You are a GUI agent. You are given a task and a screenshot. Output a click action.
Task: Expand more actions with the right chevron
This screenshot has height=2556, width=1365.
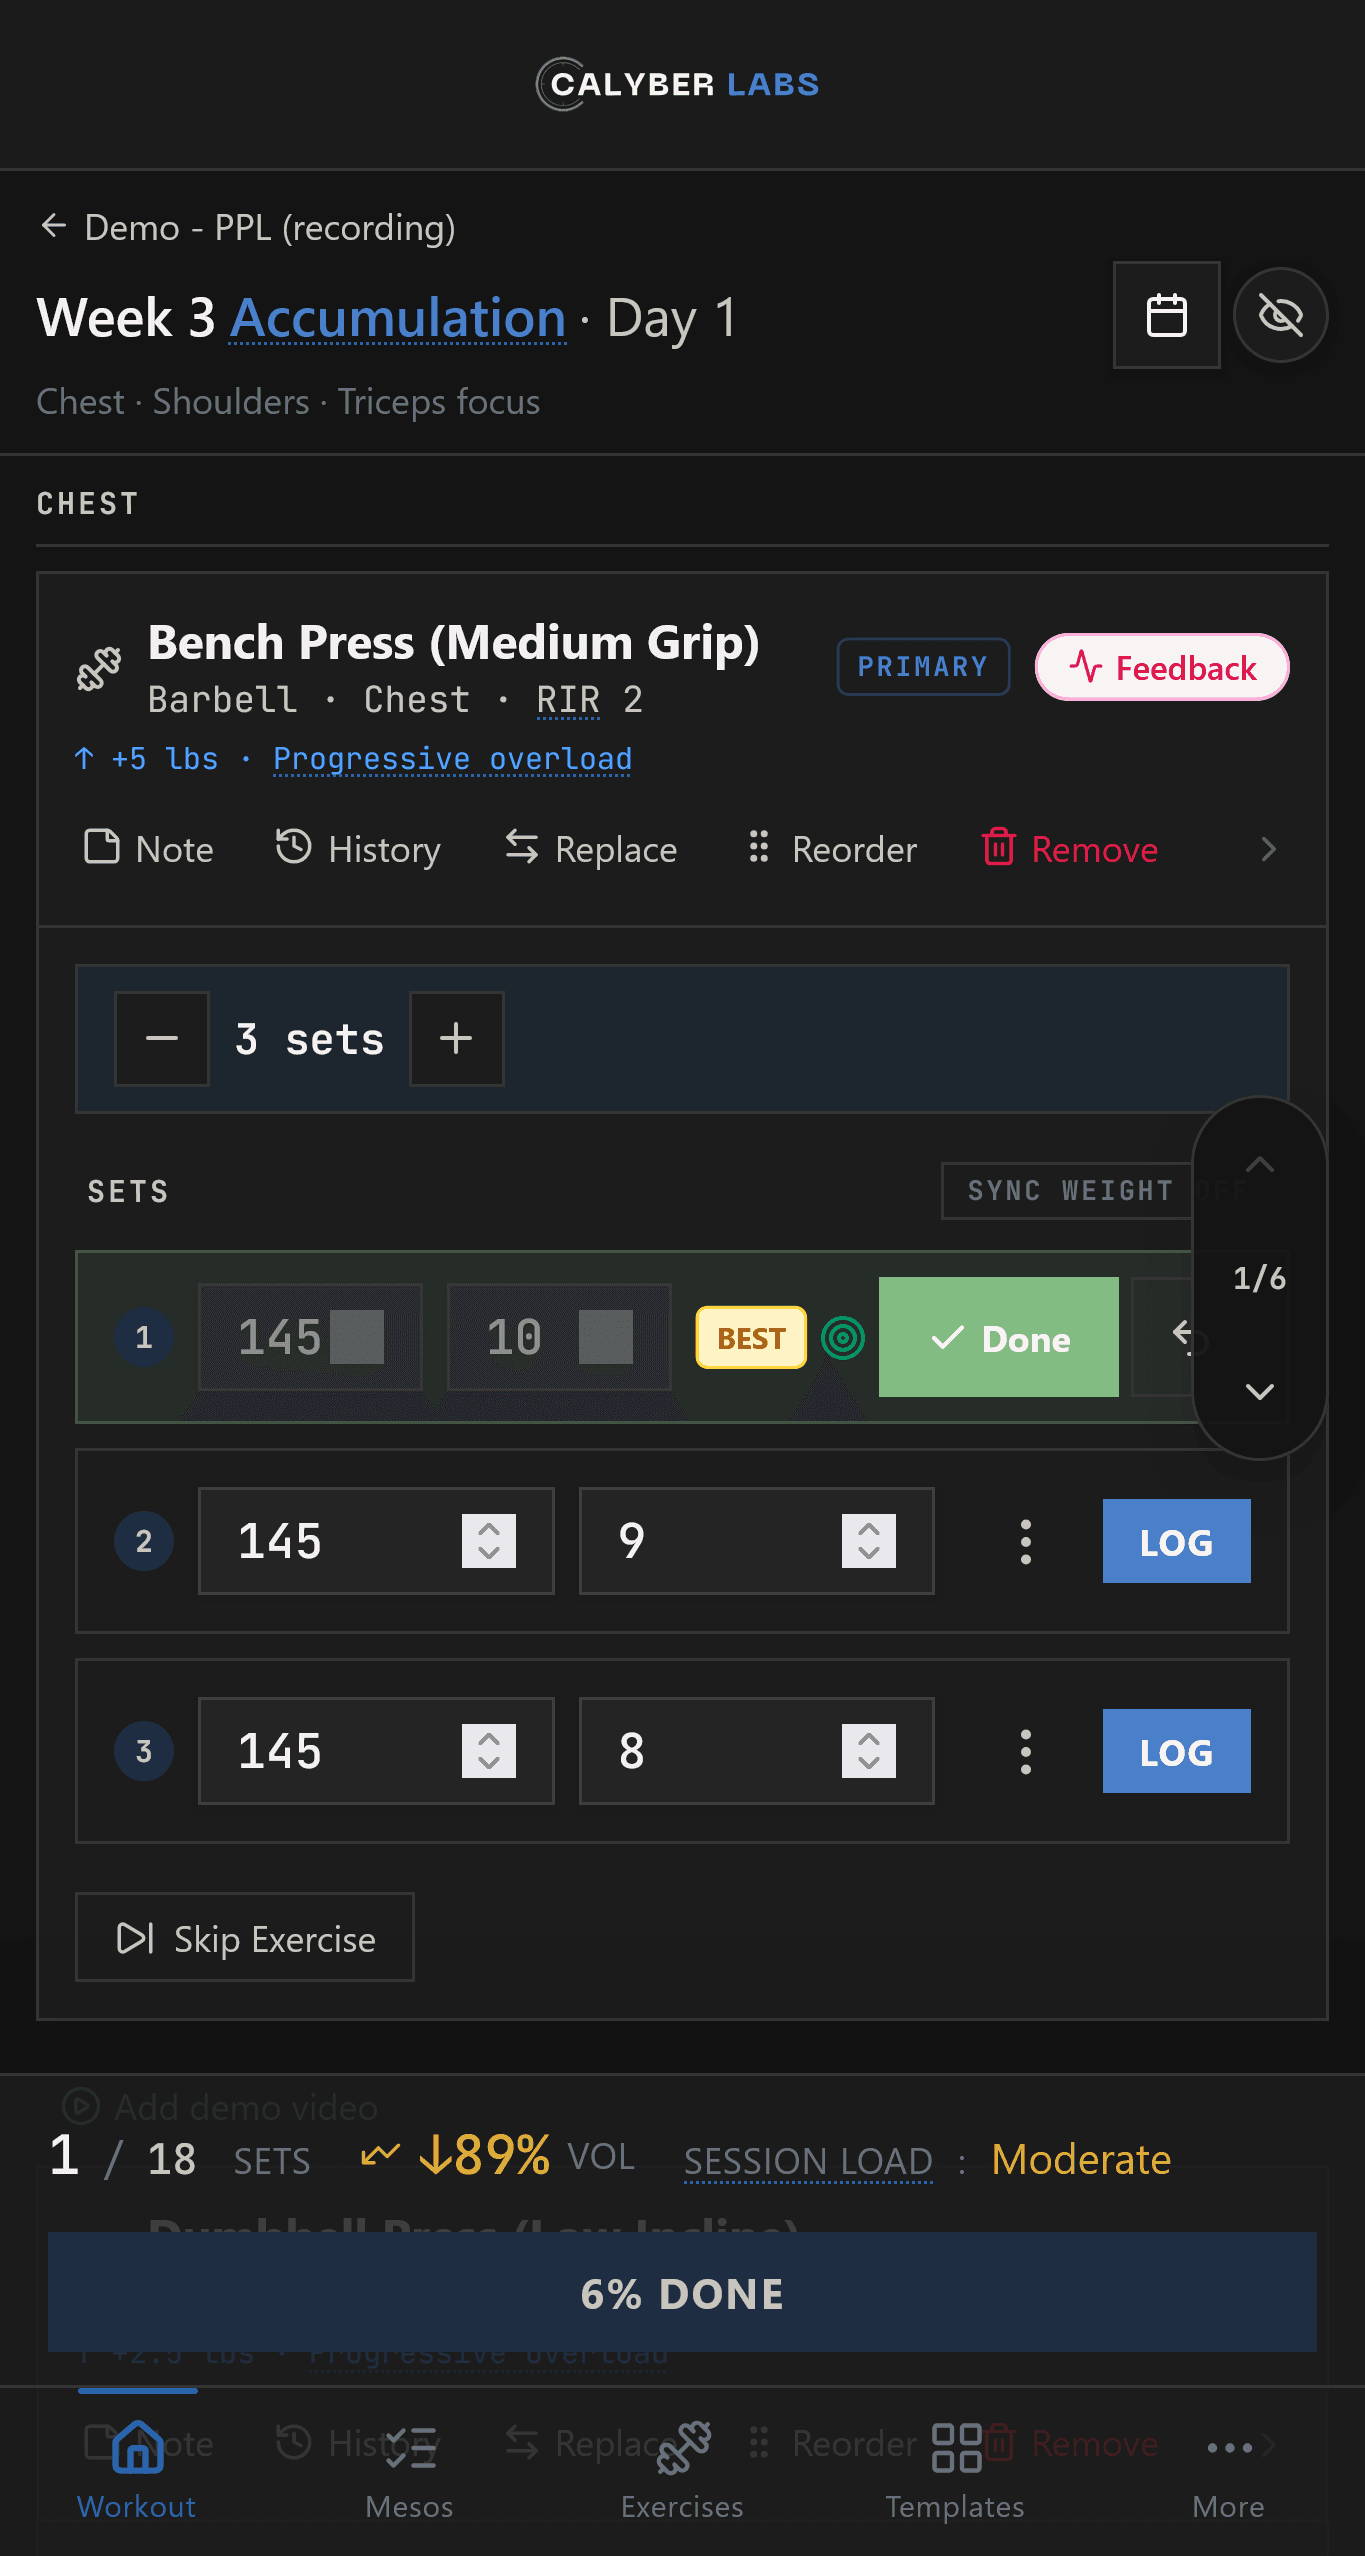[1268, 849]
